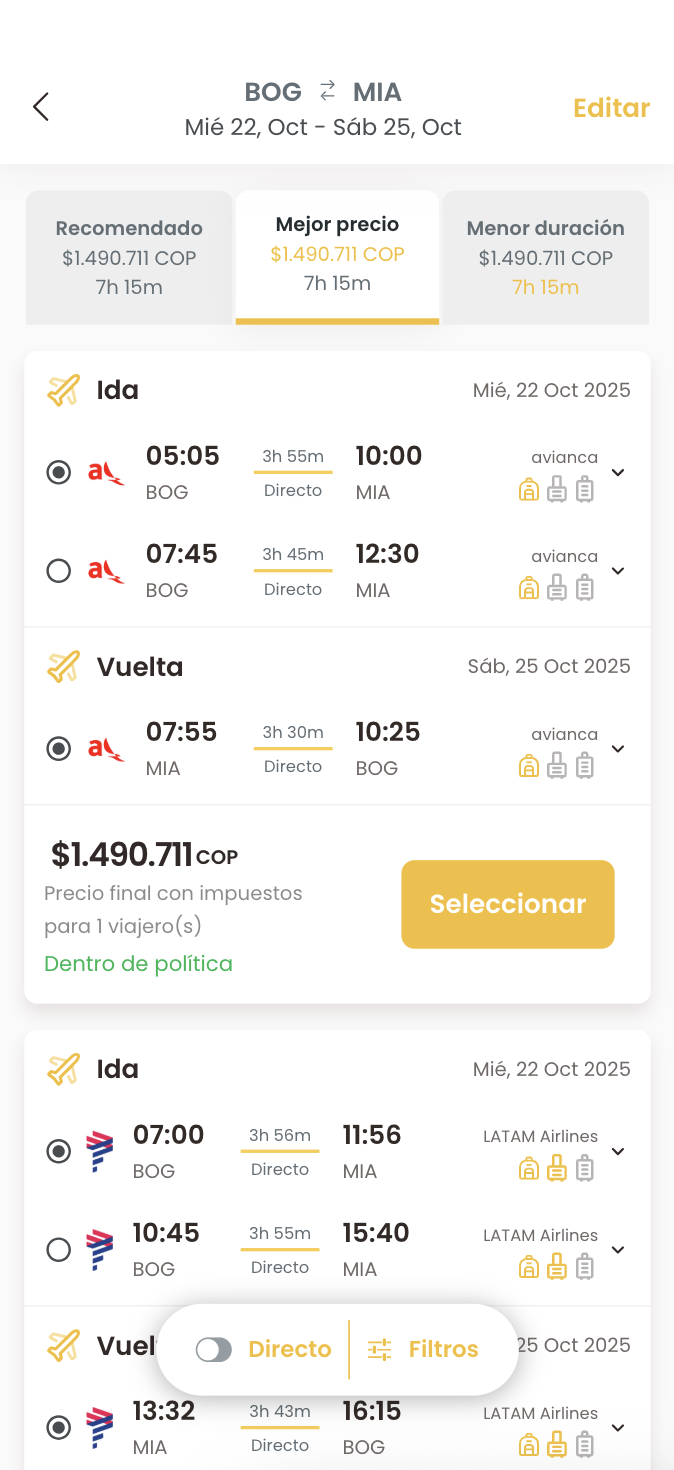674x1470 pixels.
Task: Click the plane icon next to Vuelta heading
Action: tap(63, 667)
